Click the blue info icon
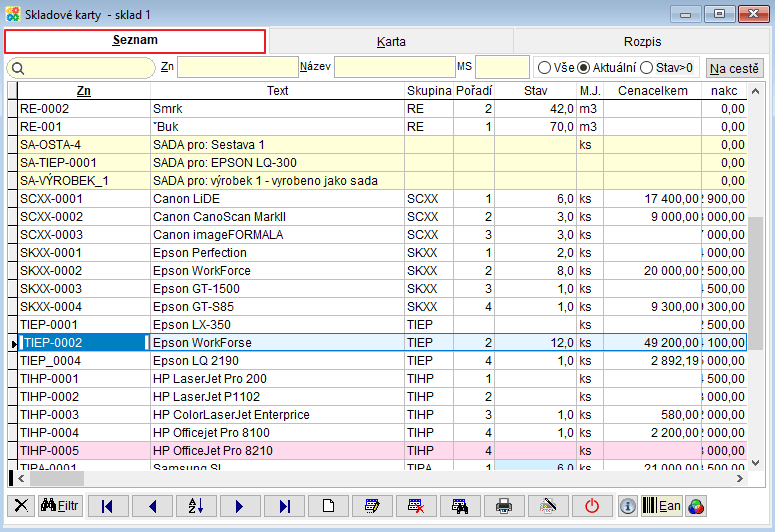775x532 pixels. 628,506
